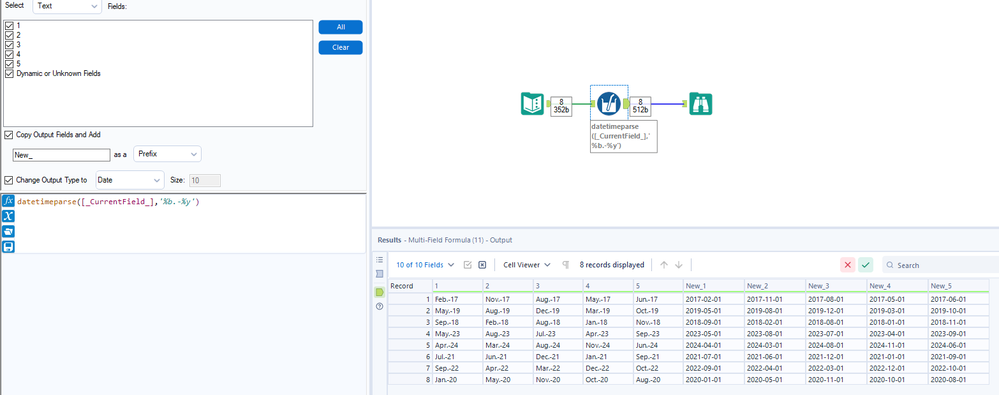Select the Multi-Field Formula tool on canvas

(609, 103)
